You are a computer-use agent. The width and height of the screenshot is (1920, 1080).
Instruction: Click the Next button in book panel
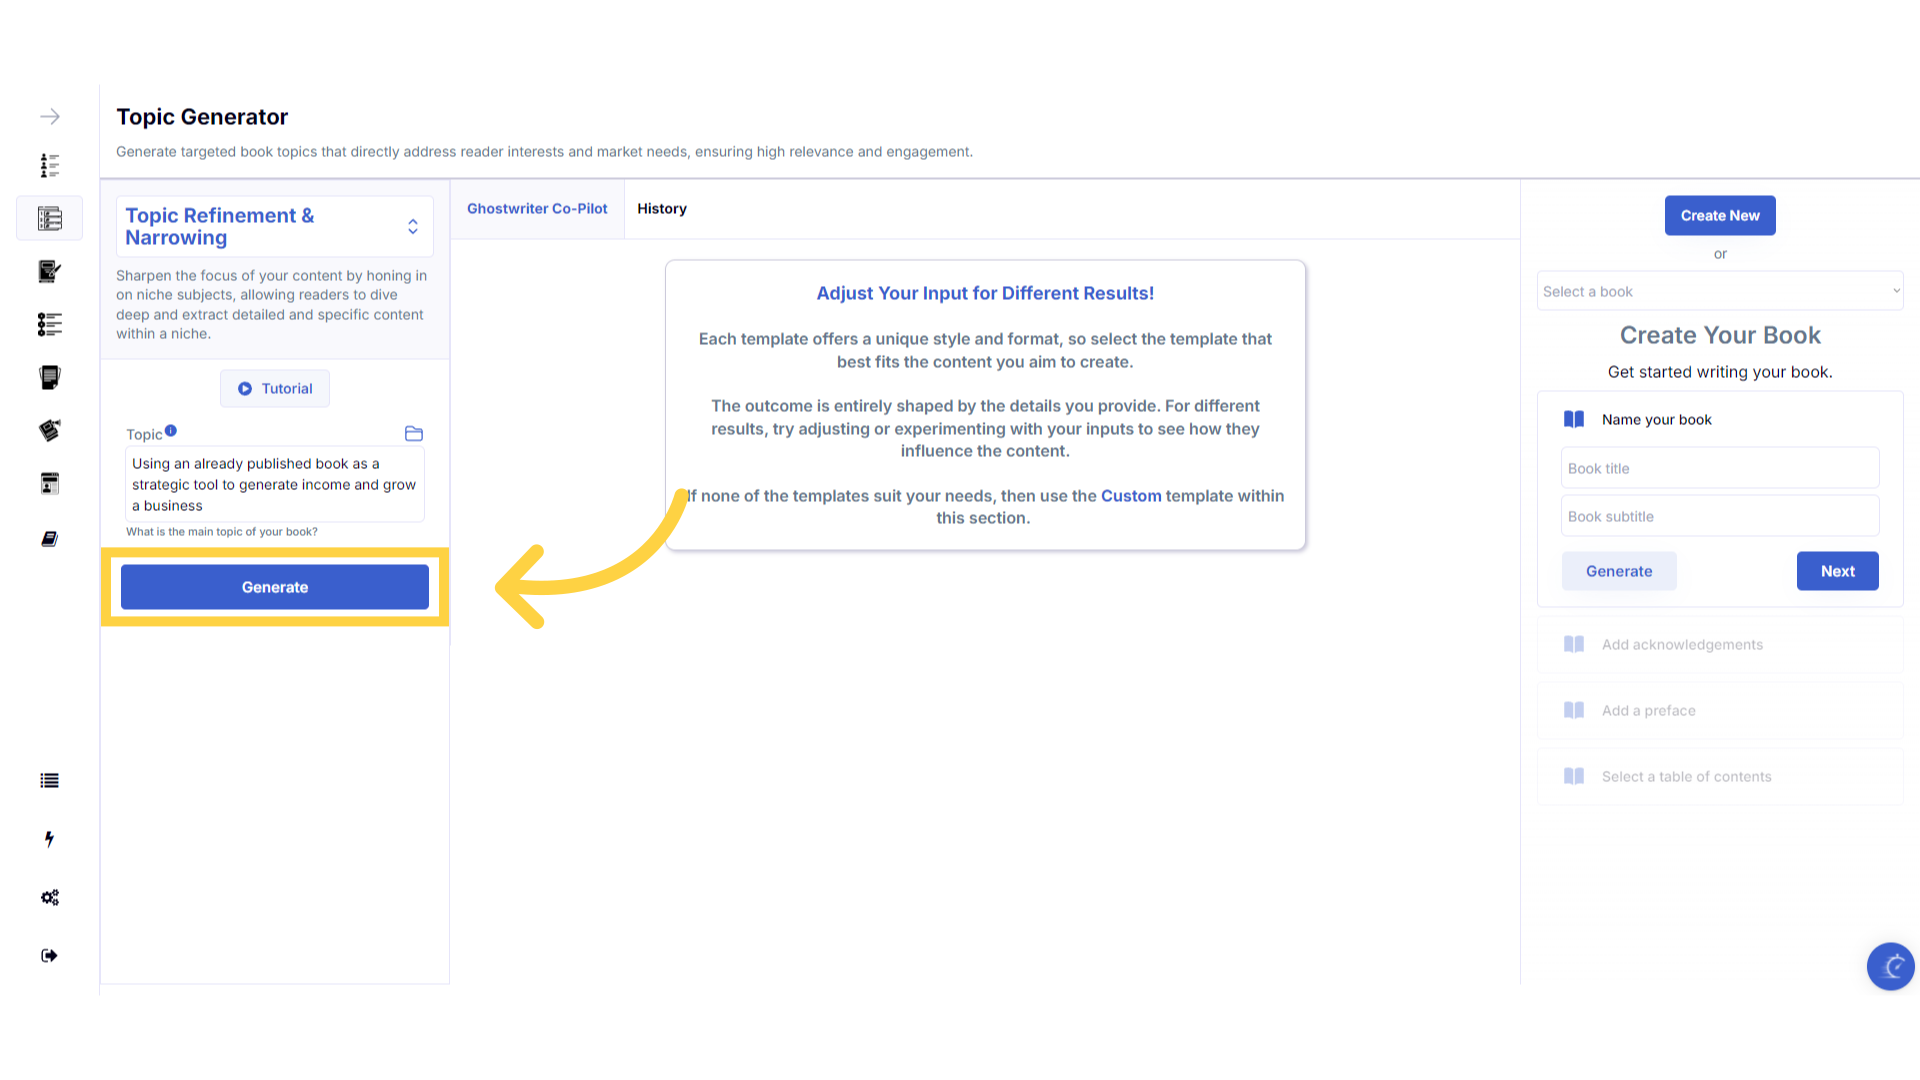1837,571
